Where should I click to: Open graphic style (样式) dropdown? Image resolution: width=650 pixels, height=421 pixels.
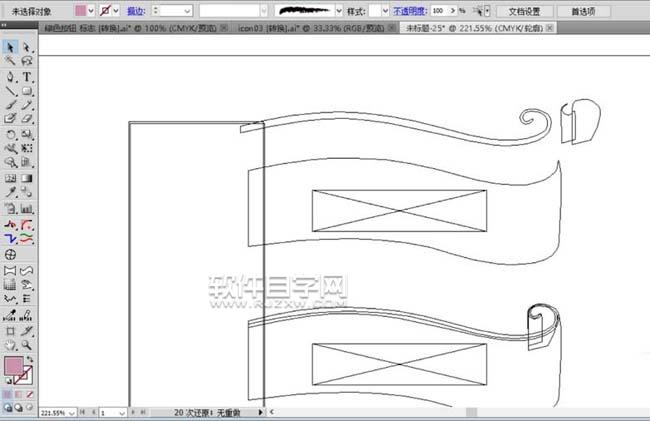pyautogui.click(x=385, y=11)
